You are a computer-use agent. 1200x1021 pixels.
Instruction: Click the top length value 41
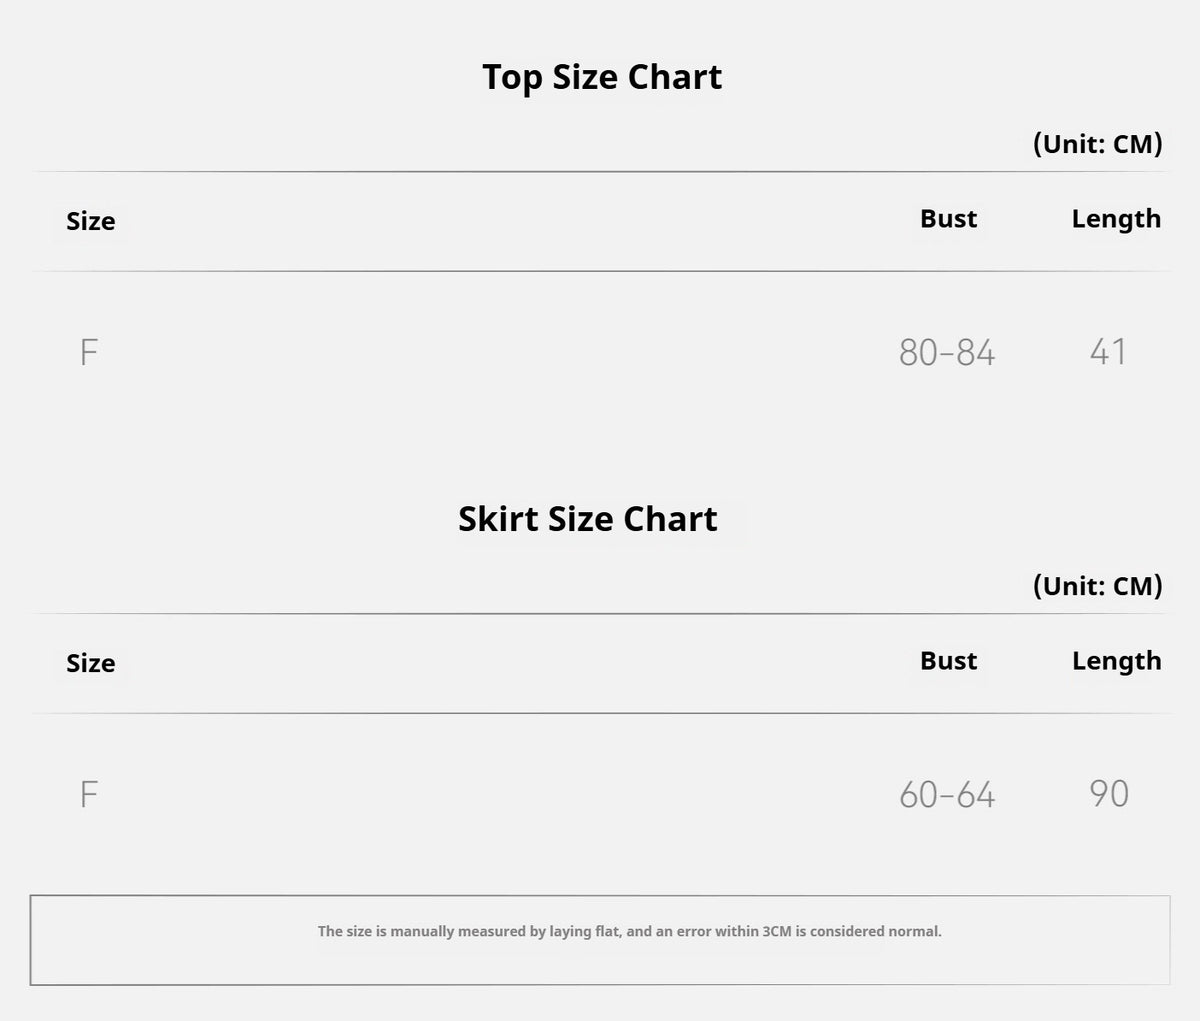[x=1108, y=351]
